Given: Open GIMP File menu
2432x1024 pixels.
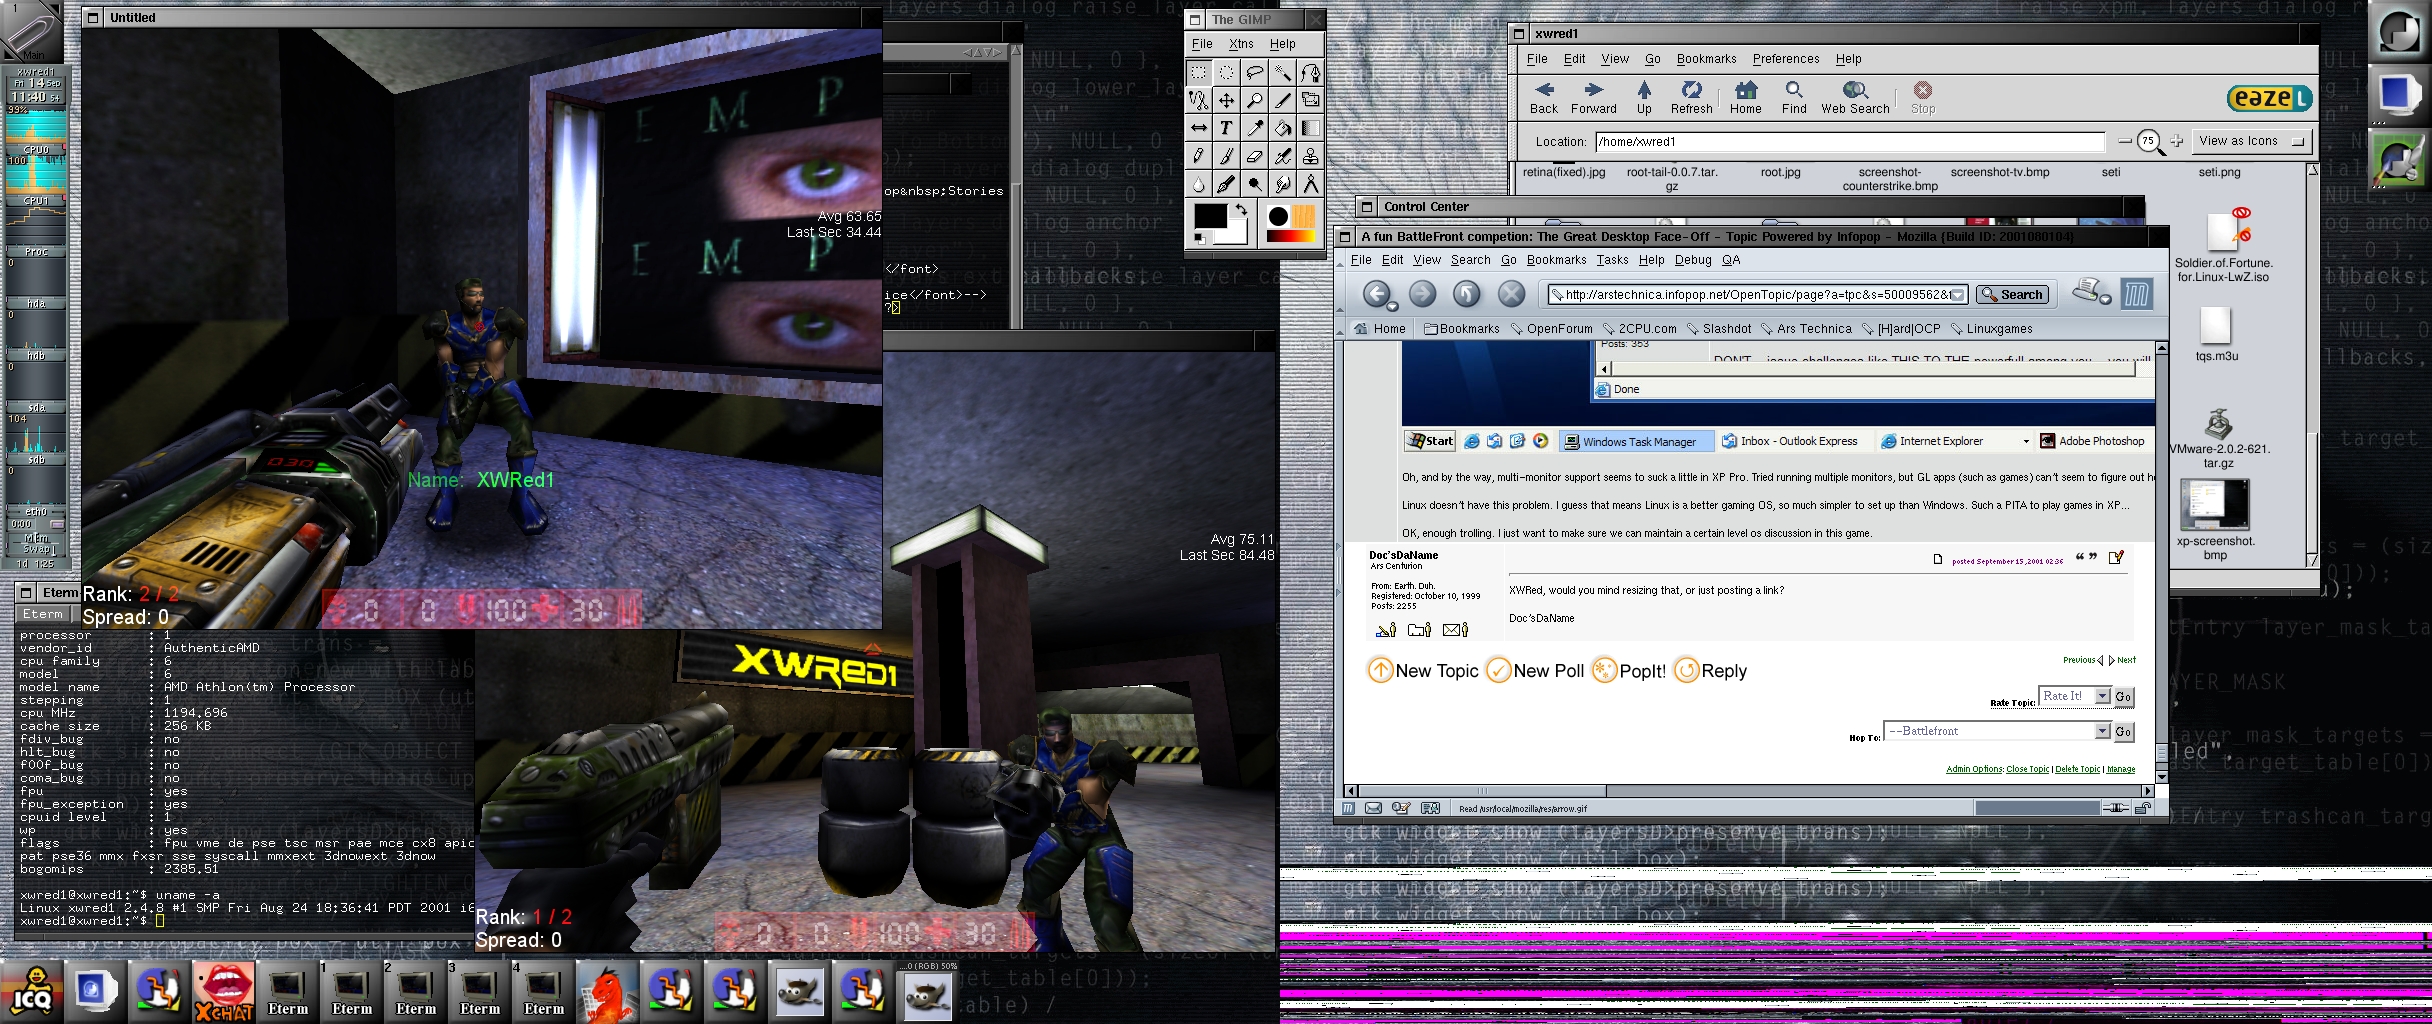Looking at the screenshot, I should click(1202, 44).
